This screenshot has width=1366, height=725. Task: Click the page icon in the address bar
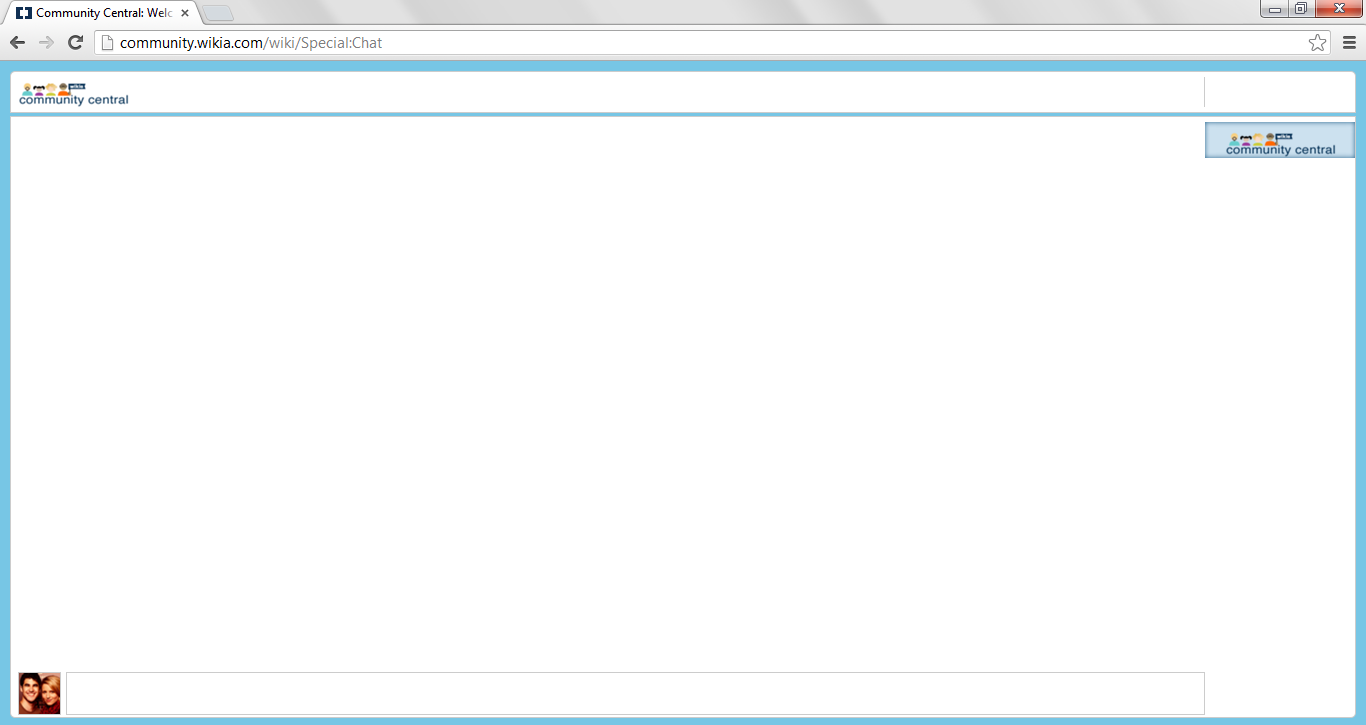point(108,43)
